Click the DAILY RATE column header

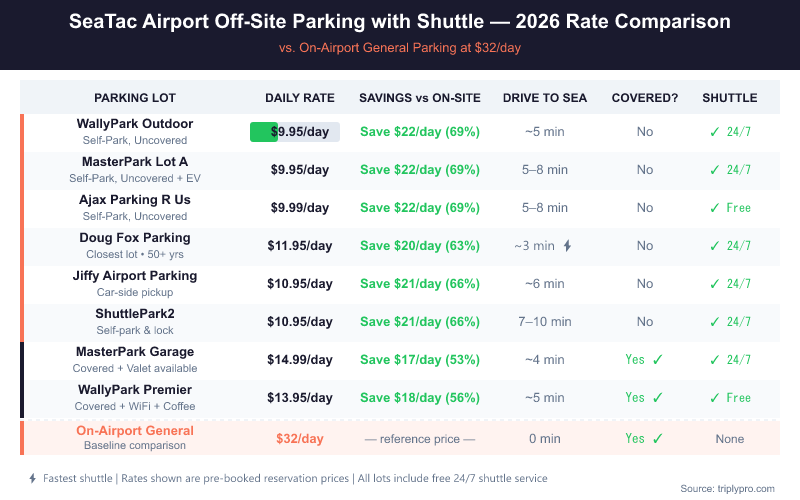(299, 98)
